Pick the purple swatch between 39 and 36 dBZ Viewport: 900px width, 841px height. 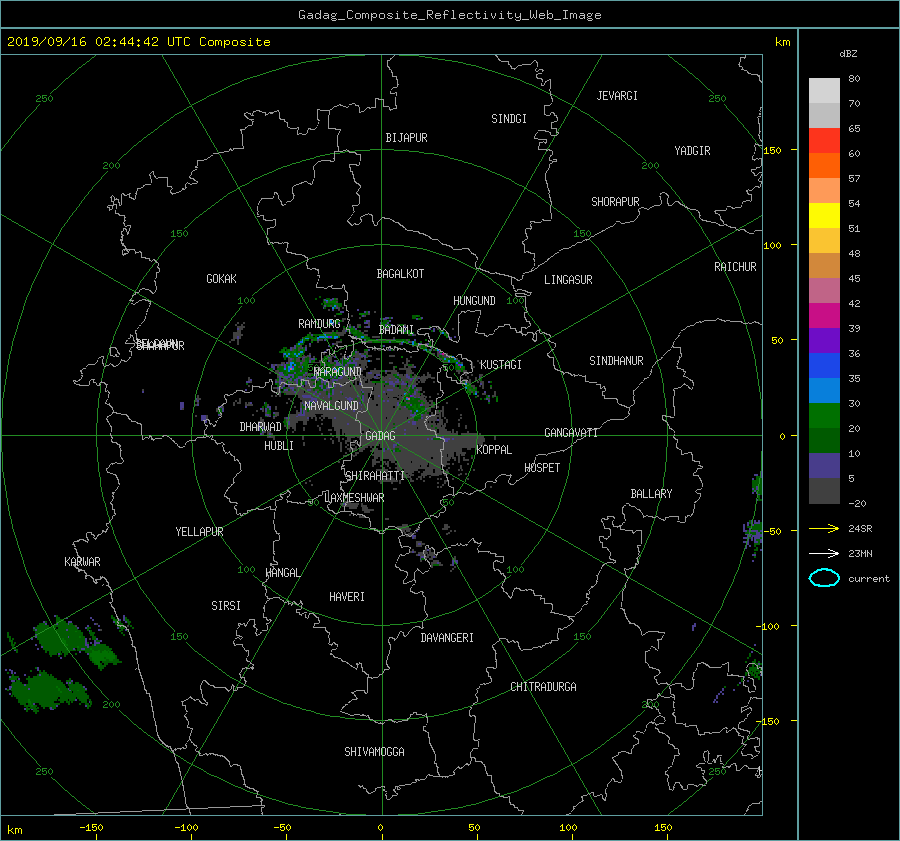tap(824, 340)
